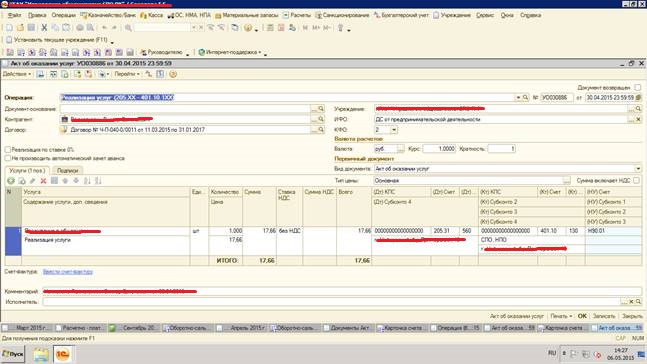Screen dimensions: 647x364
Task: Toggle the Сумма включает НДС checkbox
Action: point(637,180)
